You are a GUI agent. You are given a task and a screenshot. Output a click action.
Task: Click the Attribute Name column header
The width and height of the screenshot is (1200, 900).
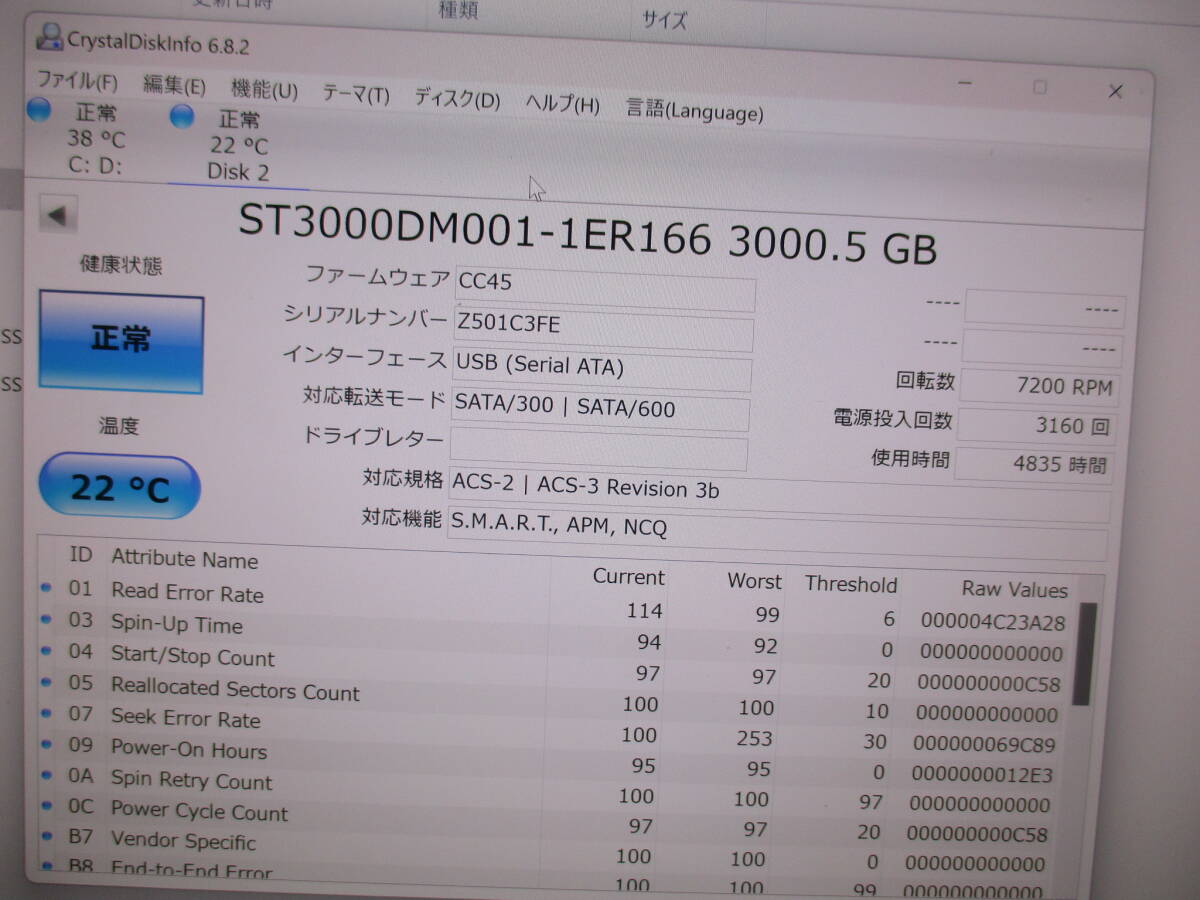point(185,559)
